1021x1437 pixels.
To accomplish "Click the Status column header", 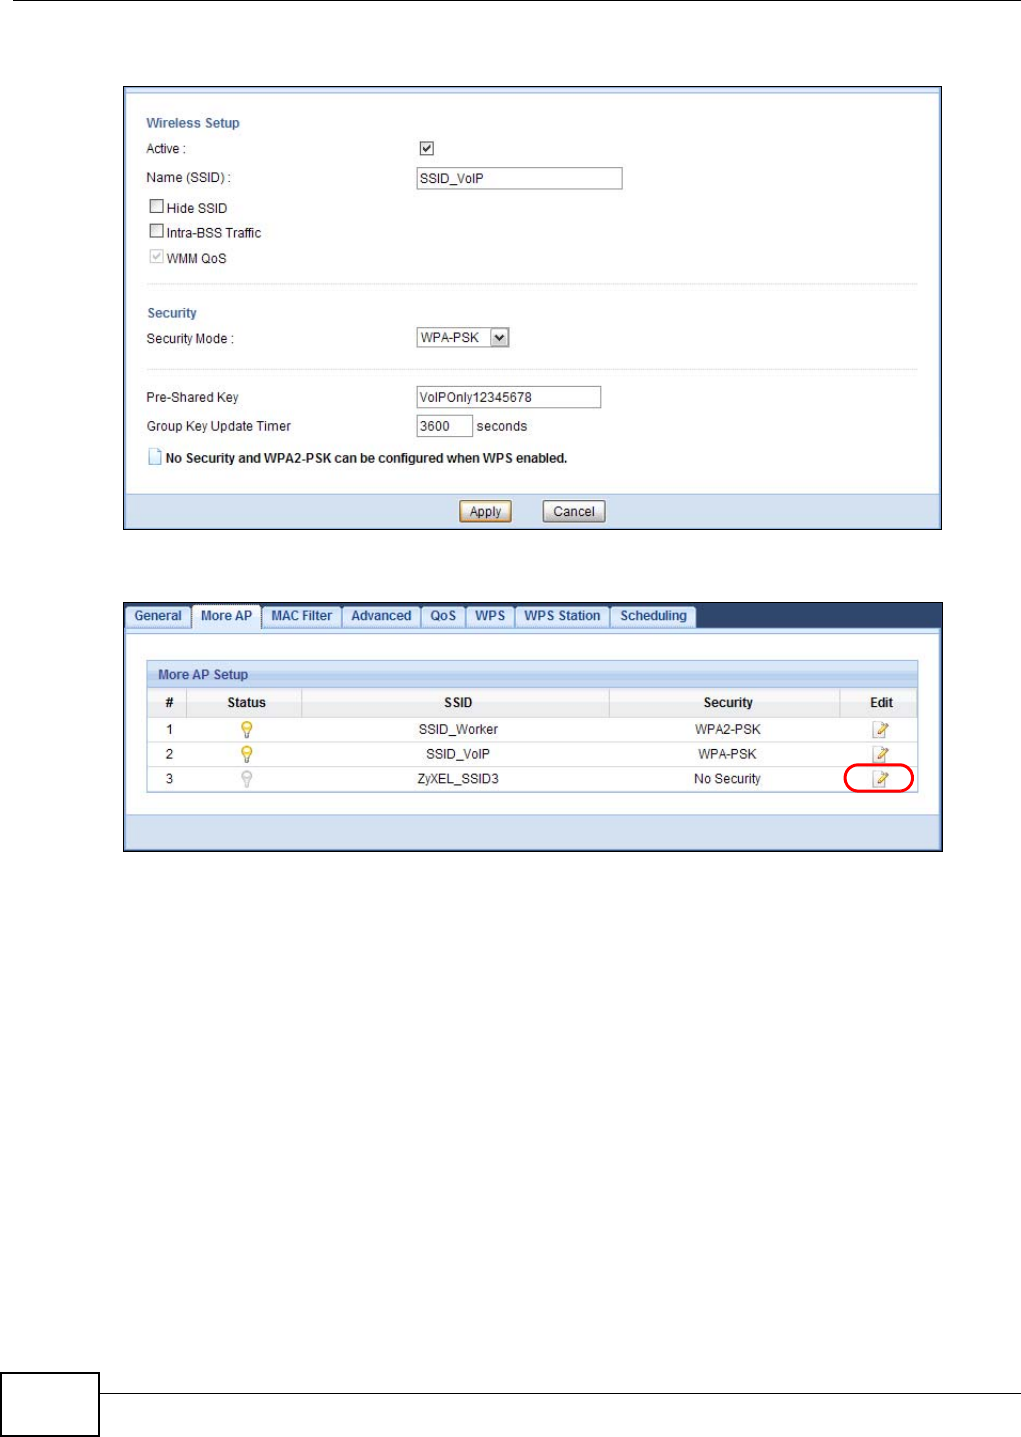I will point(247,703).
